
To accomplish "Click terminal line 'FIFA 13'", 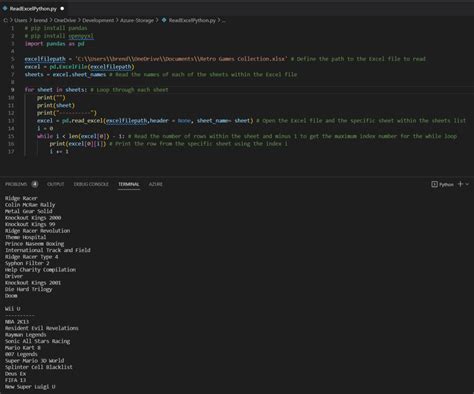I will pyautogui.click(x=15, y=380).
